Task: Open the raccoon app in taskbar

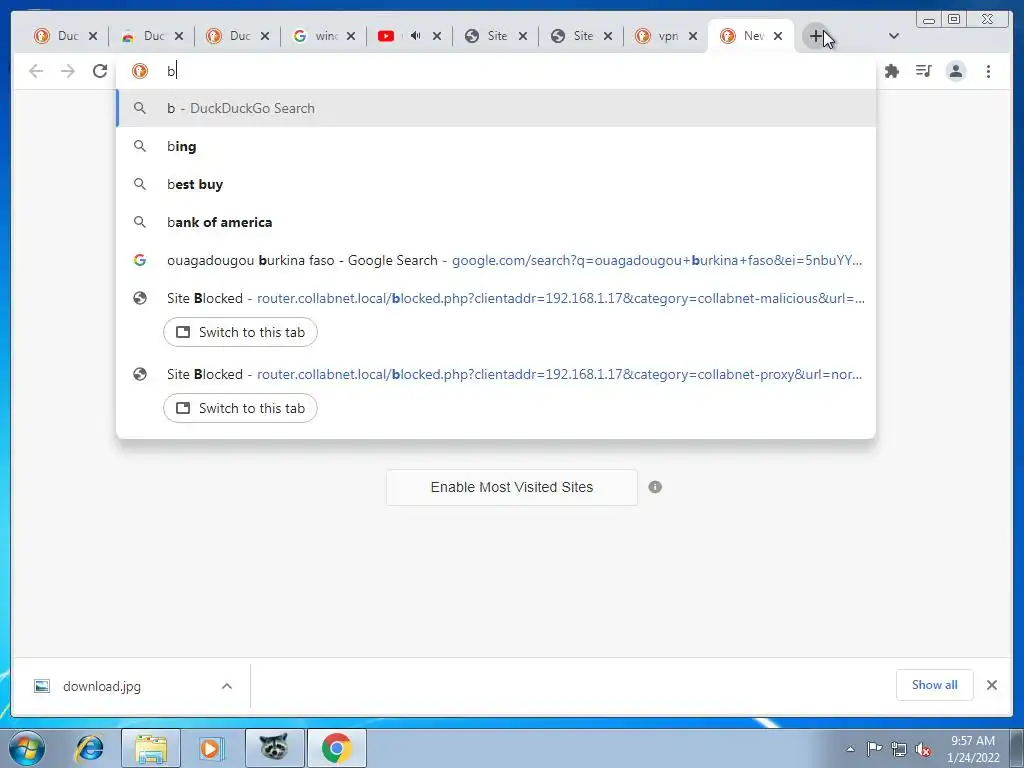Action: tap(274, 748)
